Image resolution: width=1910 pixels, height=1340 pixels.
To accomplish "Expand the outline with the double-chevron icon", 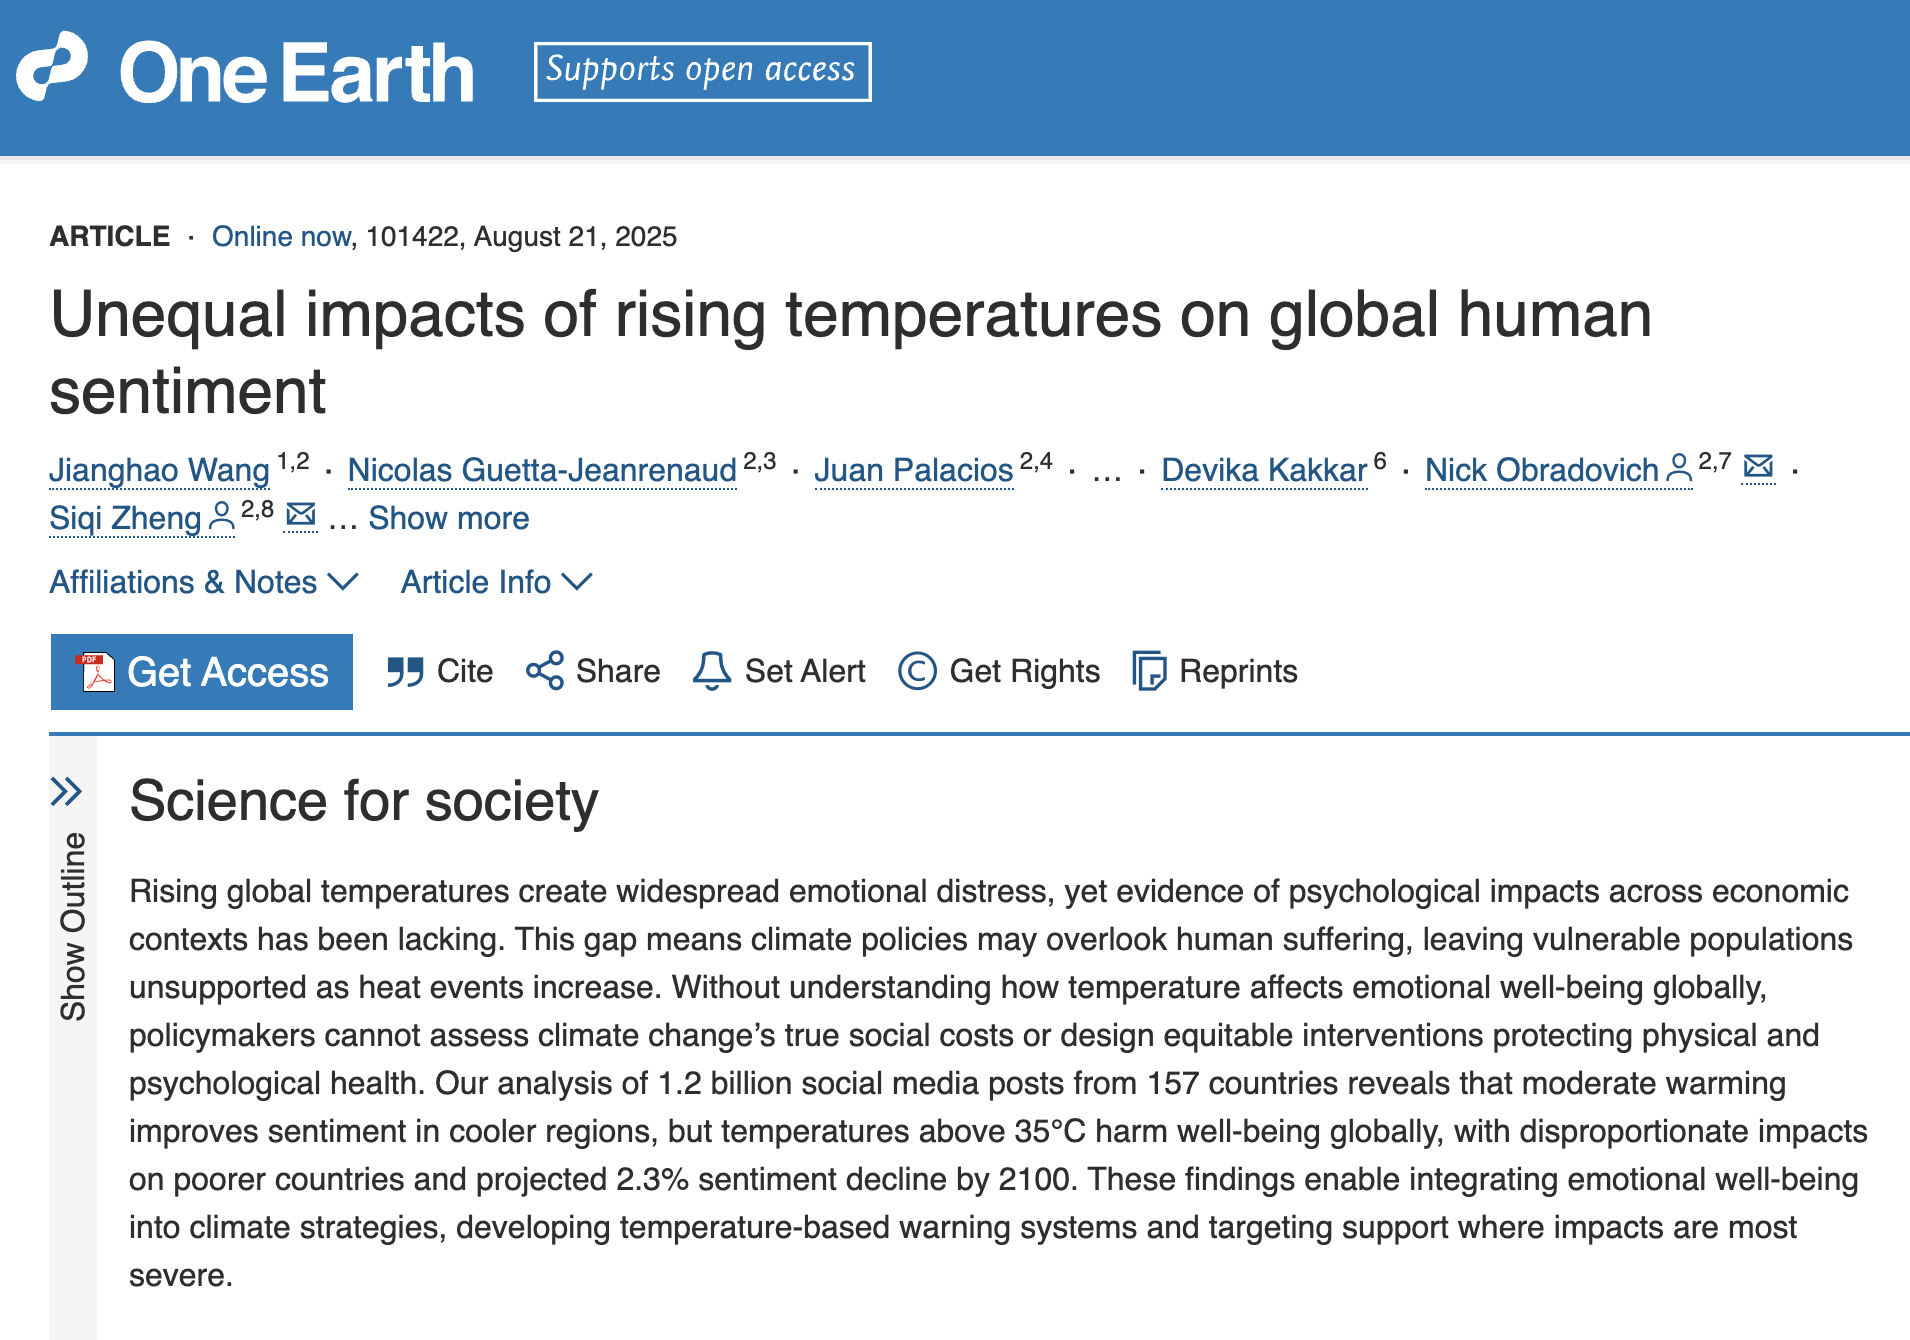I will pos(67,790).
